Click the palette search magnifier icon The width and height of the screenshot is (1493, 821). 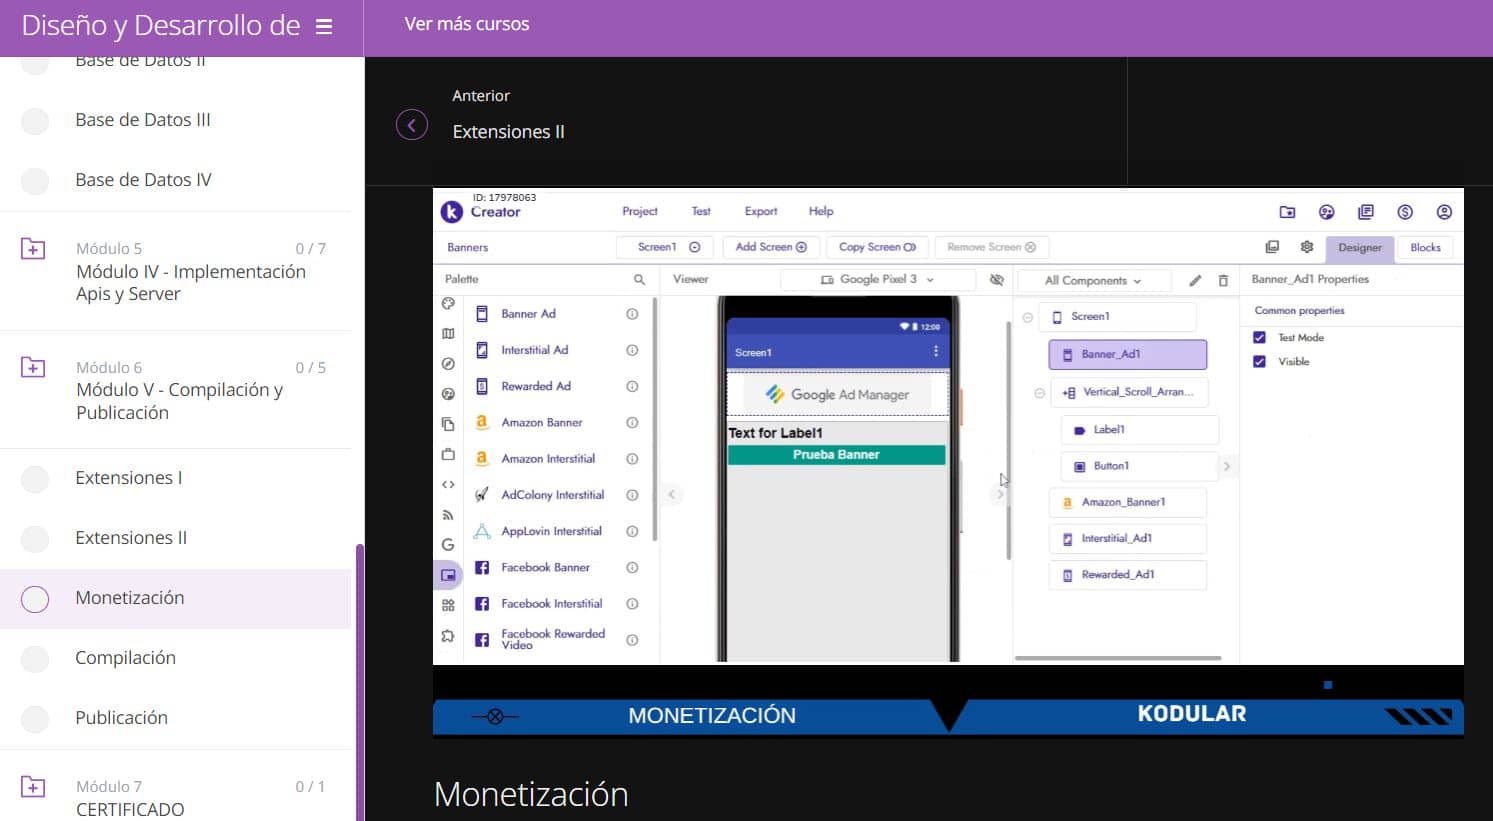click(x=639, y=280)
